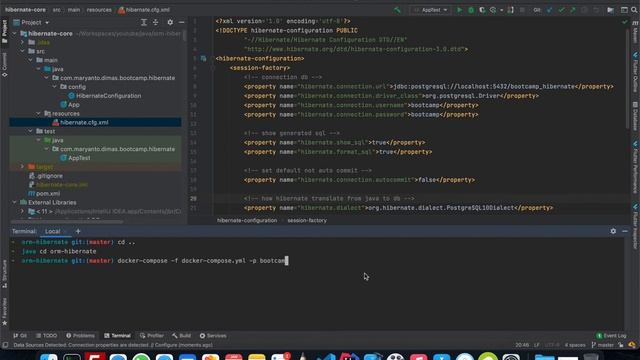Screen dimensions: 640x360
Task: Click the Git update project arrow icon
Action: tap(549, 10)
